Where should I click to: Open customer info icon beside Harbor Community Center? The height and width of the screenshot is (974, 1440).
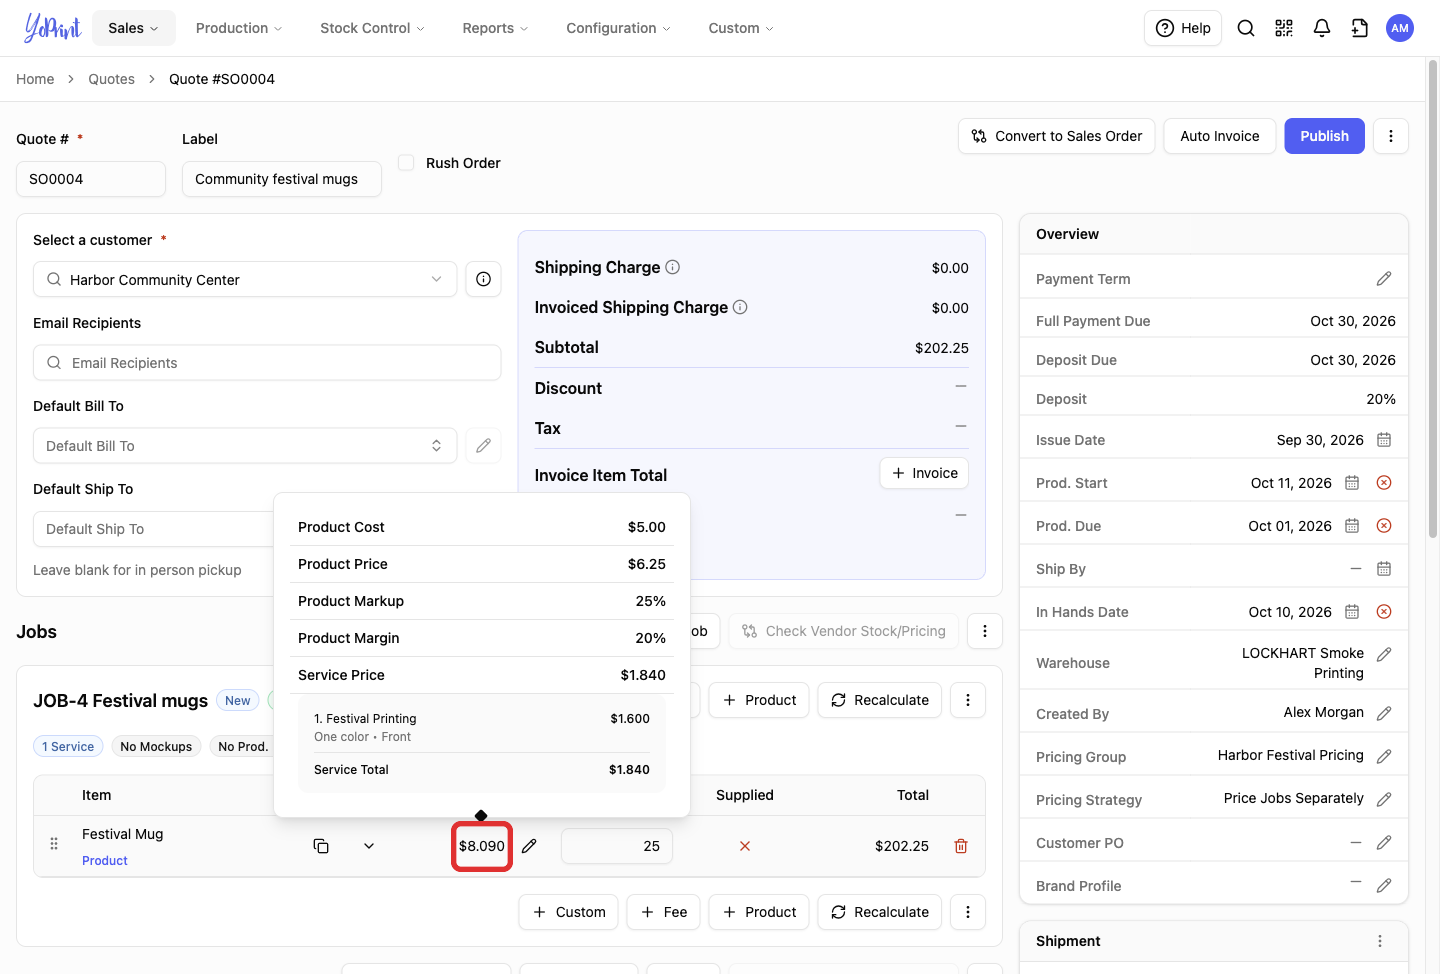click(483, 279)
